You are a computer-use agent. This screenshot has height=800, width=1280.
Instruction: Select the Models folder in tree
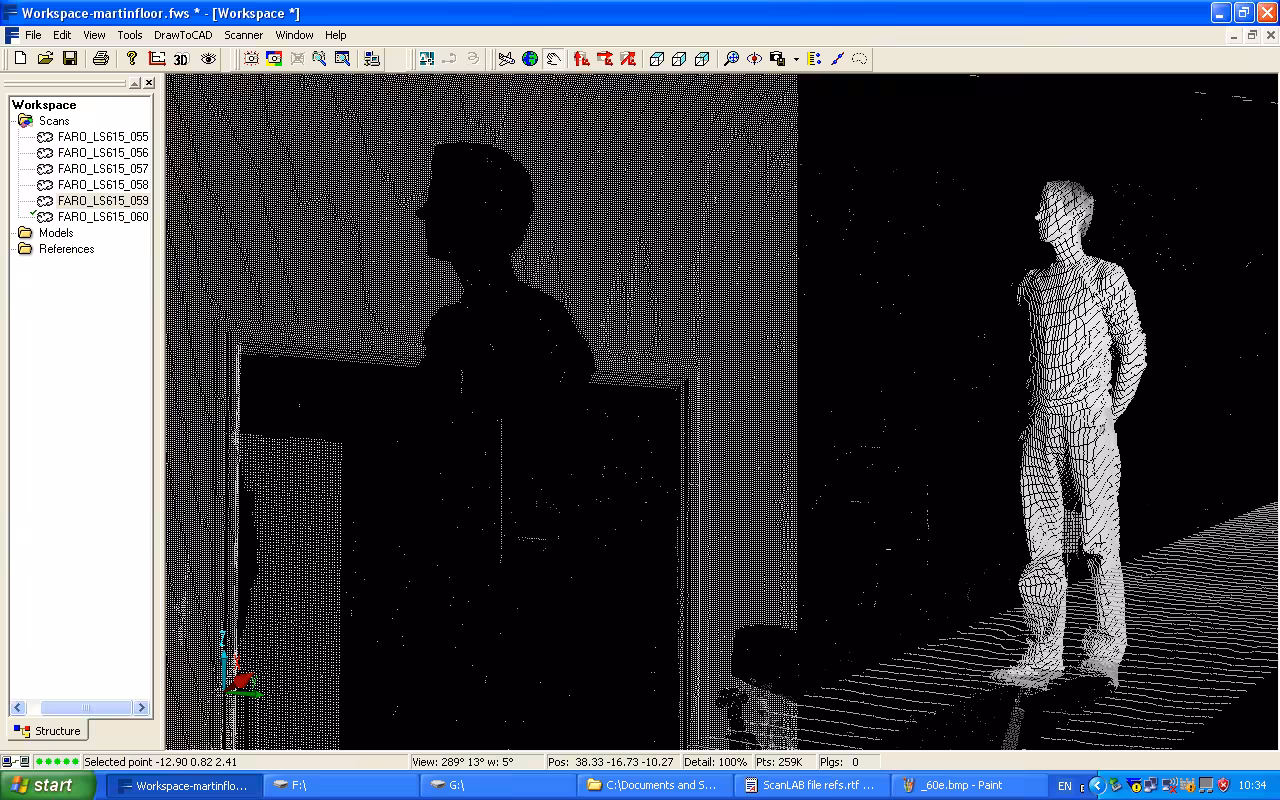[x=56, y=233]
